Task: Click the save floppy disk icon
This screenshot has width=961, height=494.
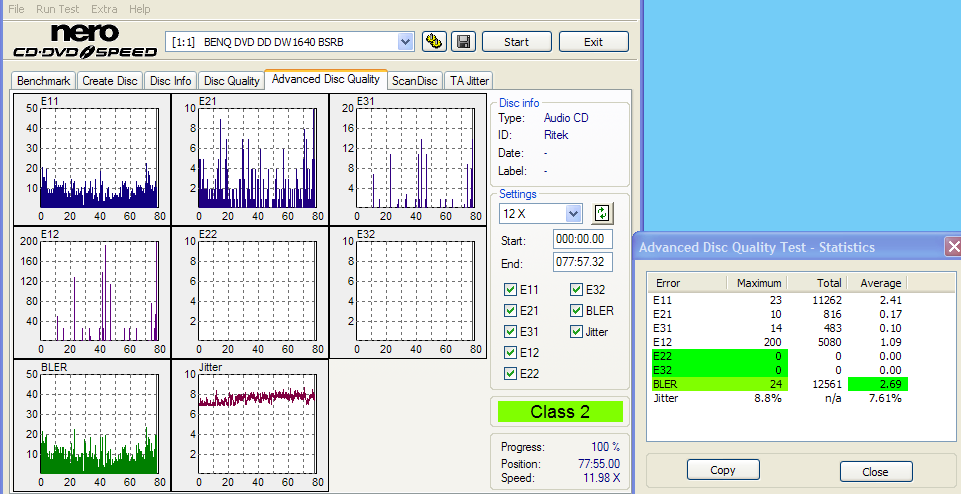Action: point(464,42)
